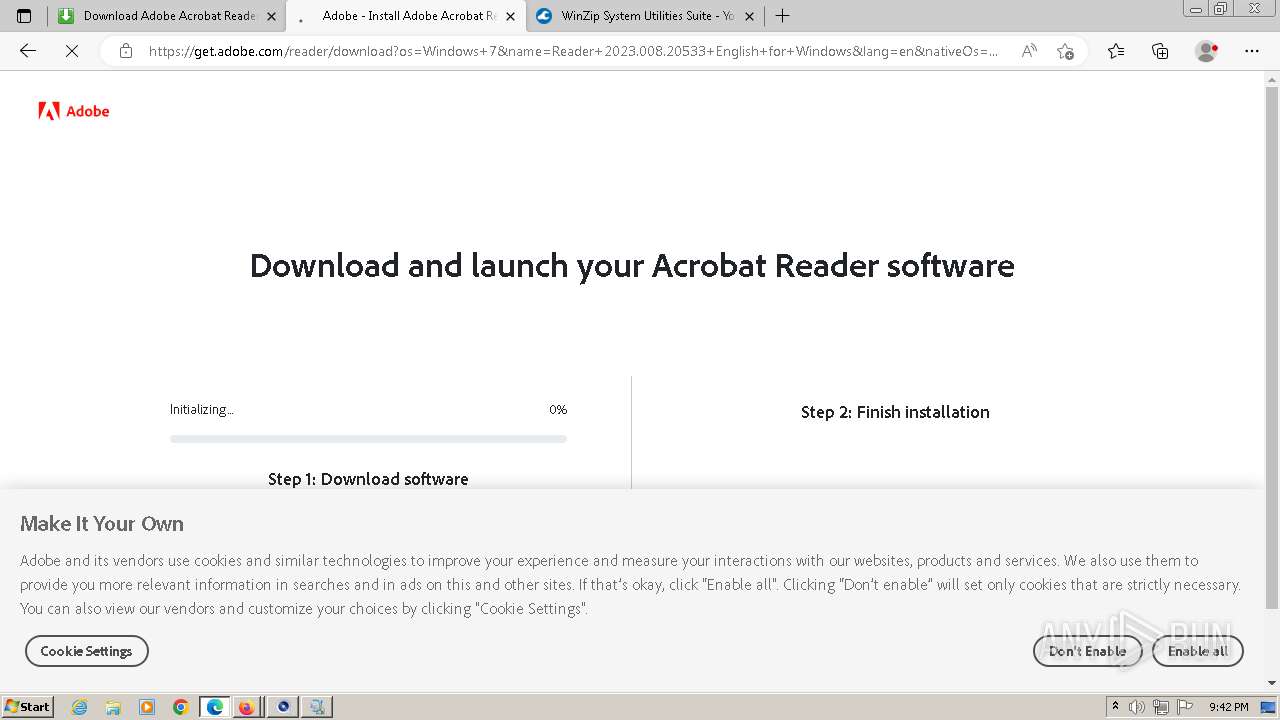Activate Read aloud icon in address bar
The height and width of the screenshot is (720, 1280).
(1029, 51)
